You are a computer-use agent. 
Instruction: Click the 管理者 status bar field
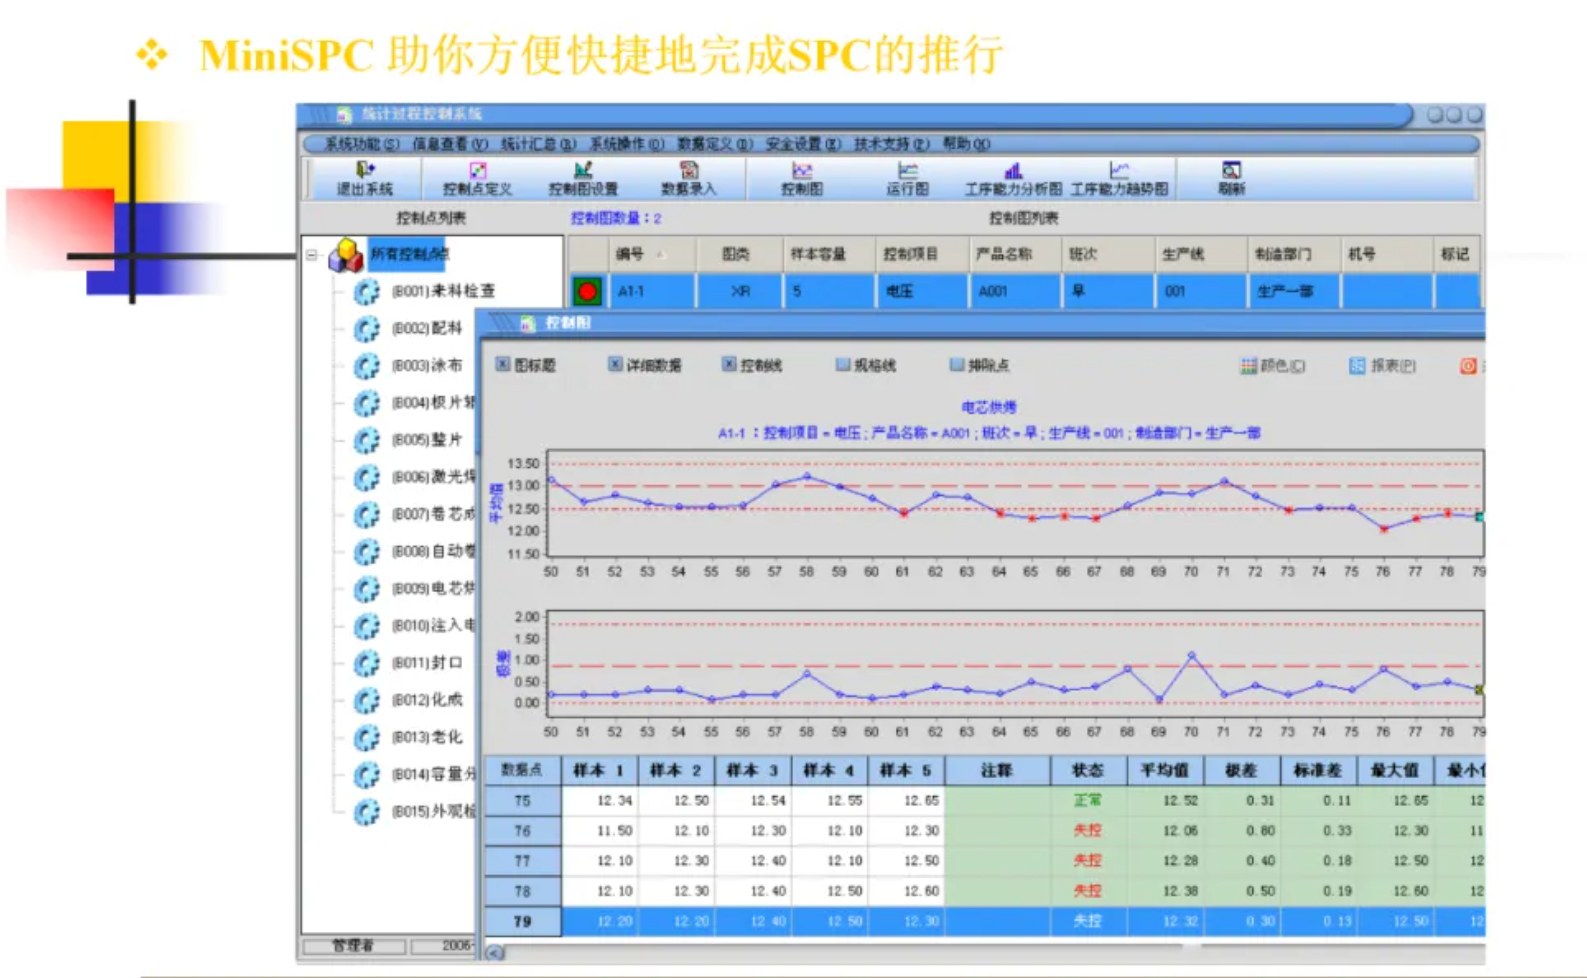point(354,946)
